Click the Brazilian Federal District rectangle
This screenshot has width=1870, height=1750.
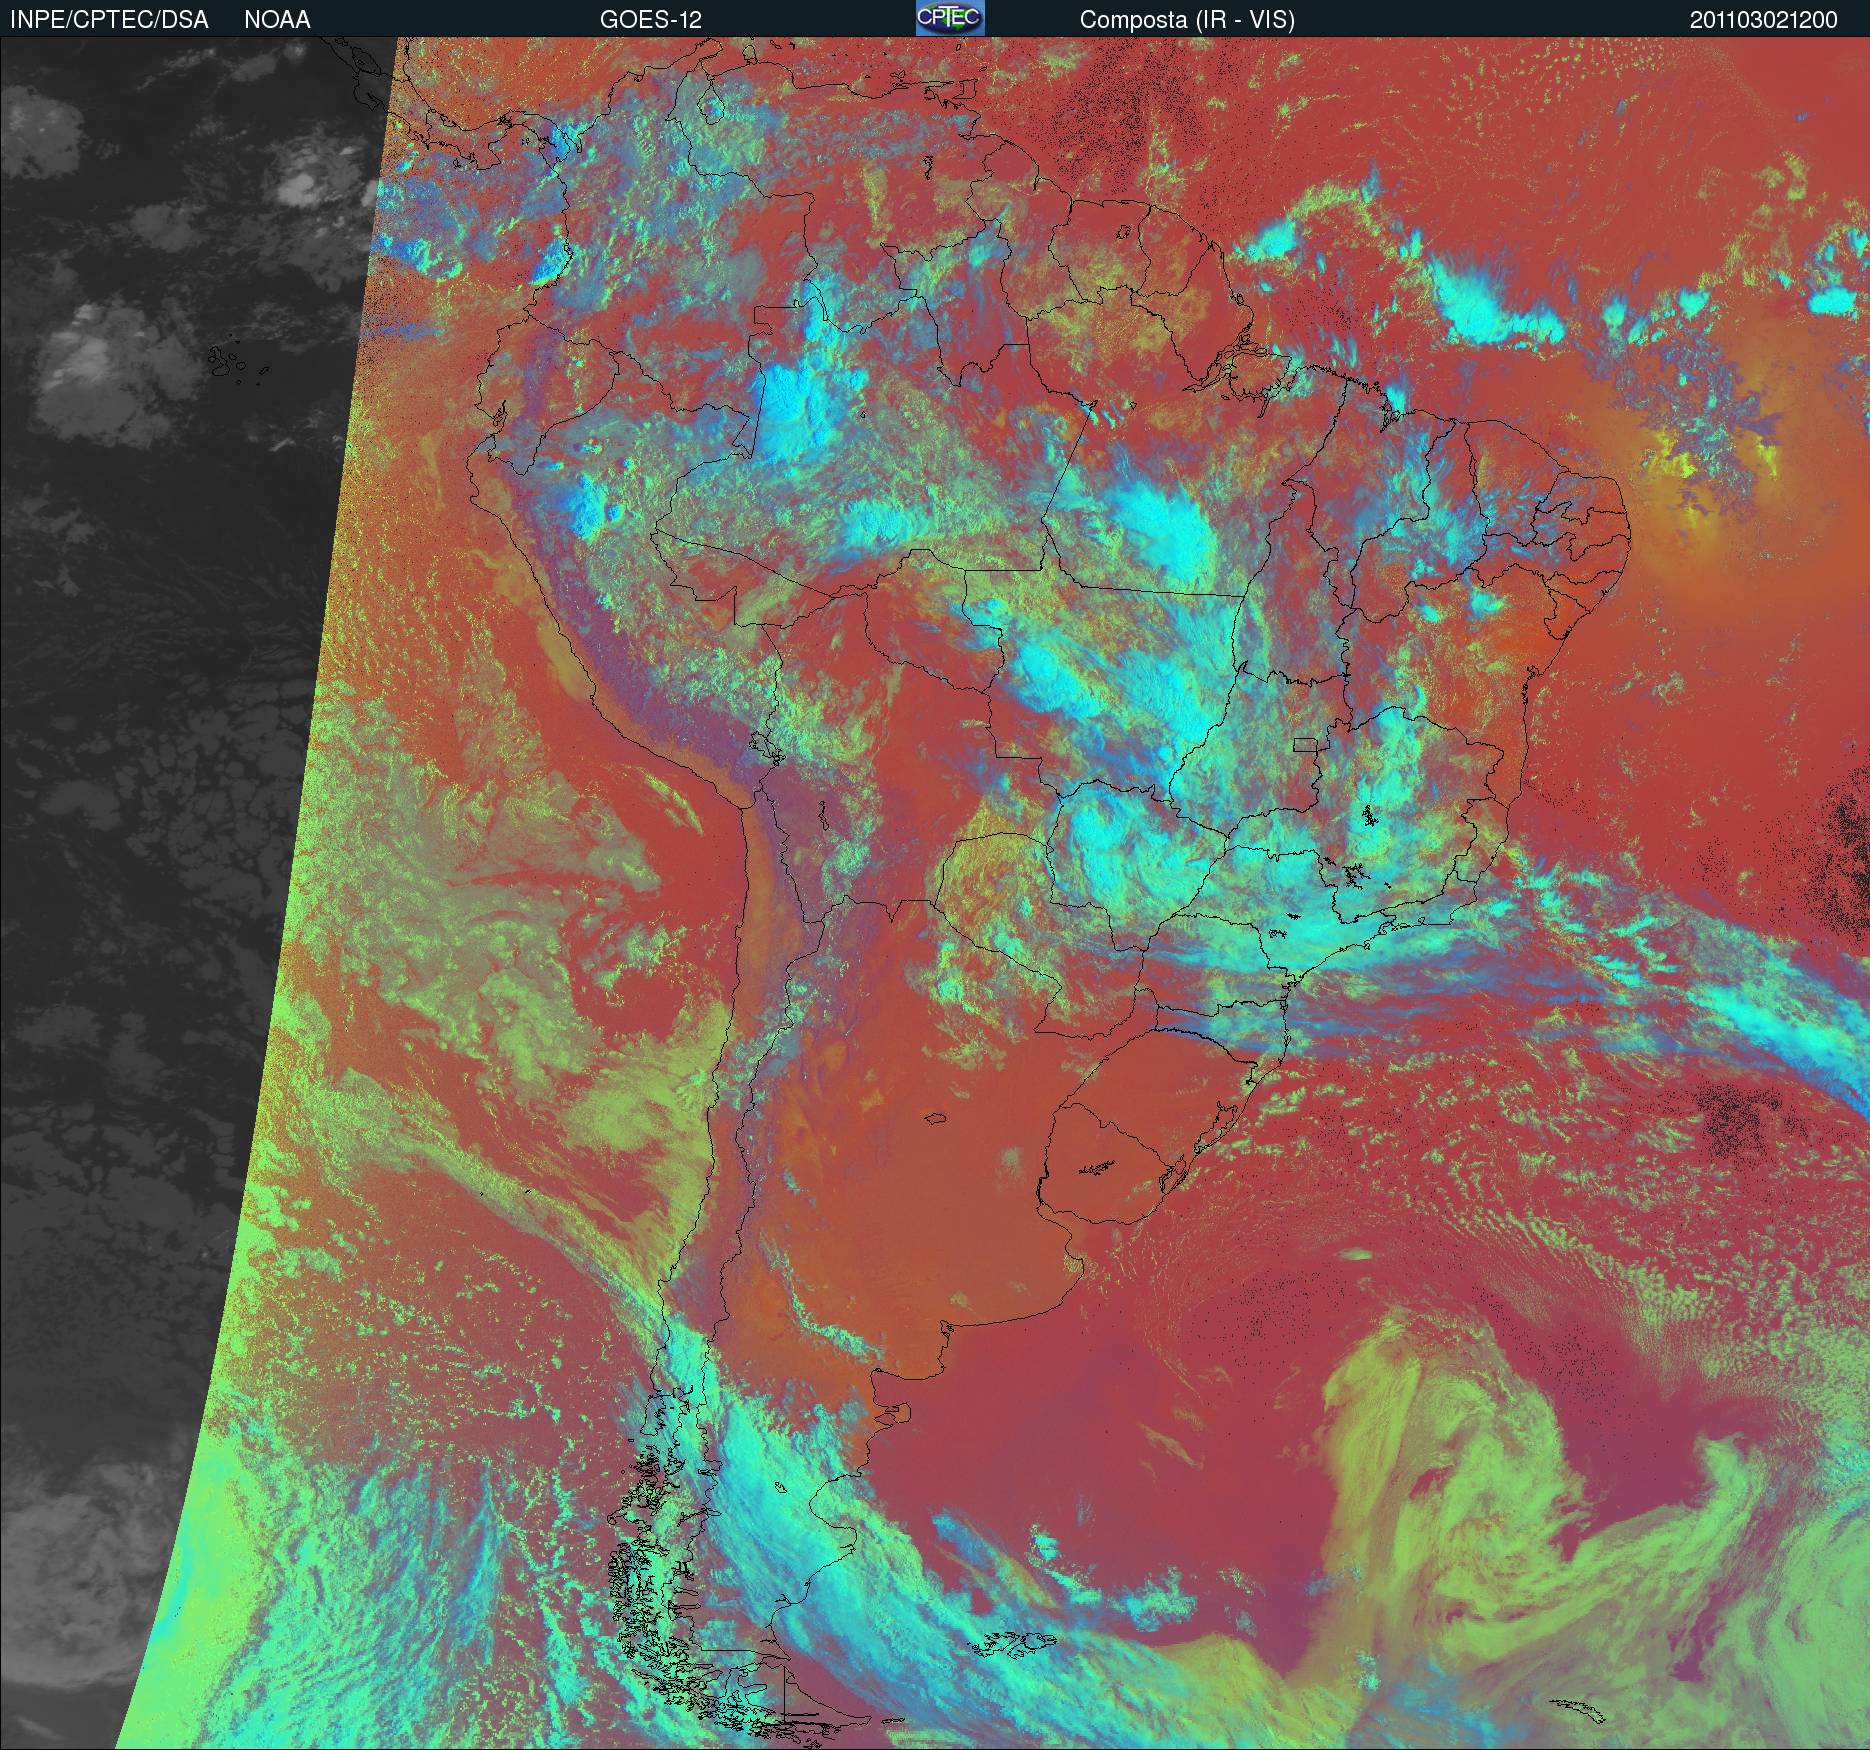pos(1305,744)
